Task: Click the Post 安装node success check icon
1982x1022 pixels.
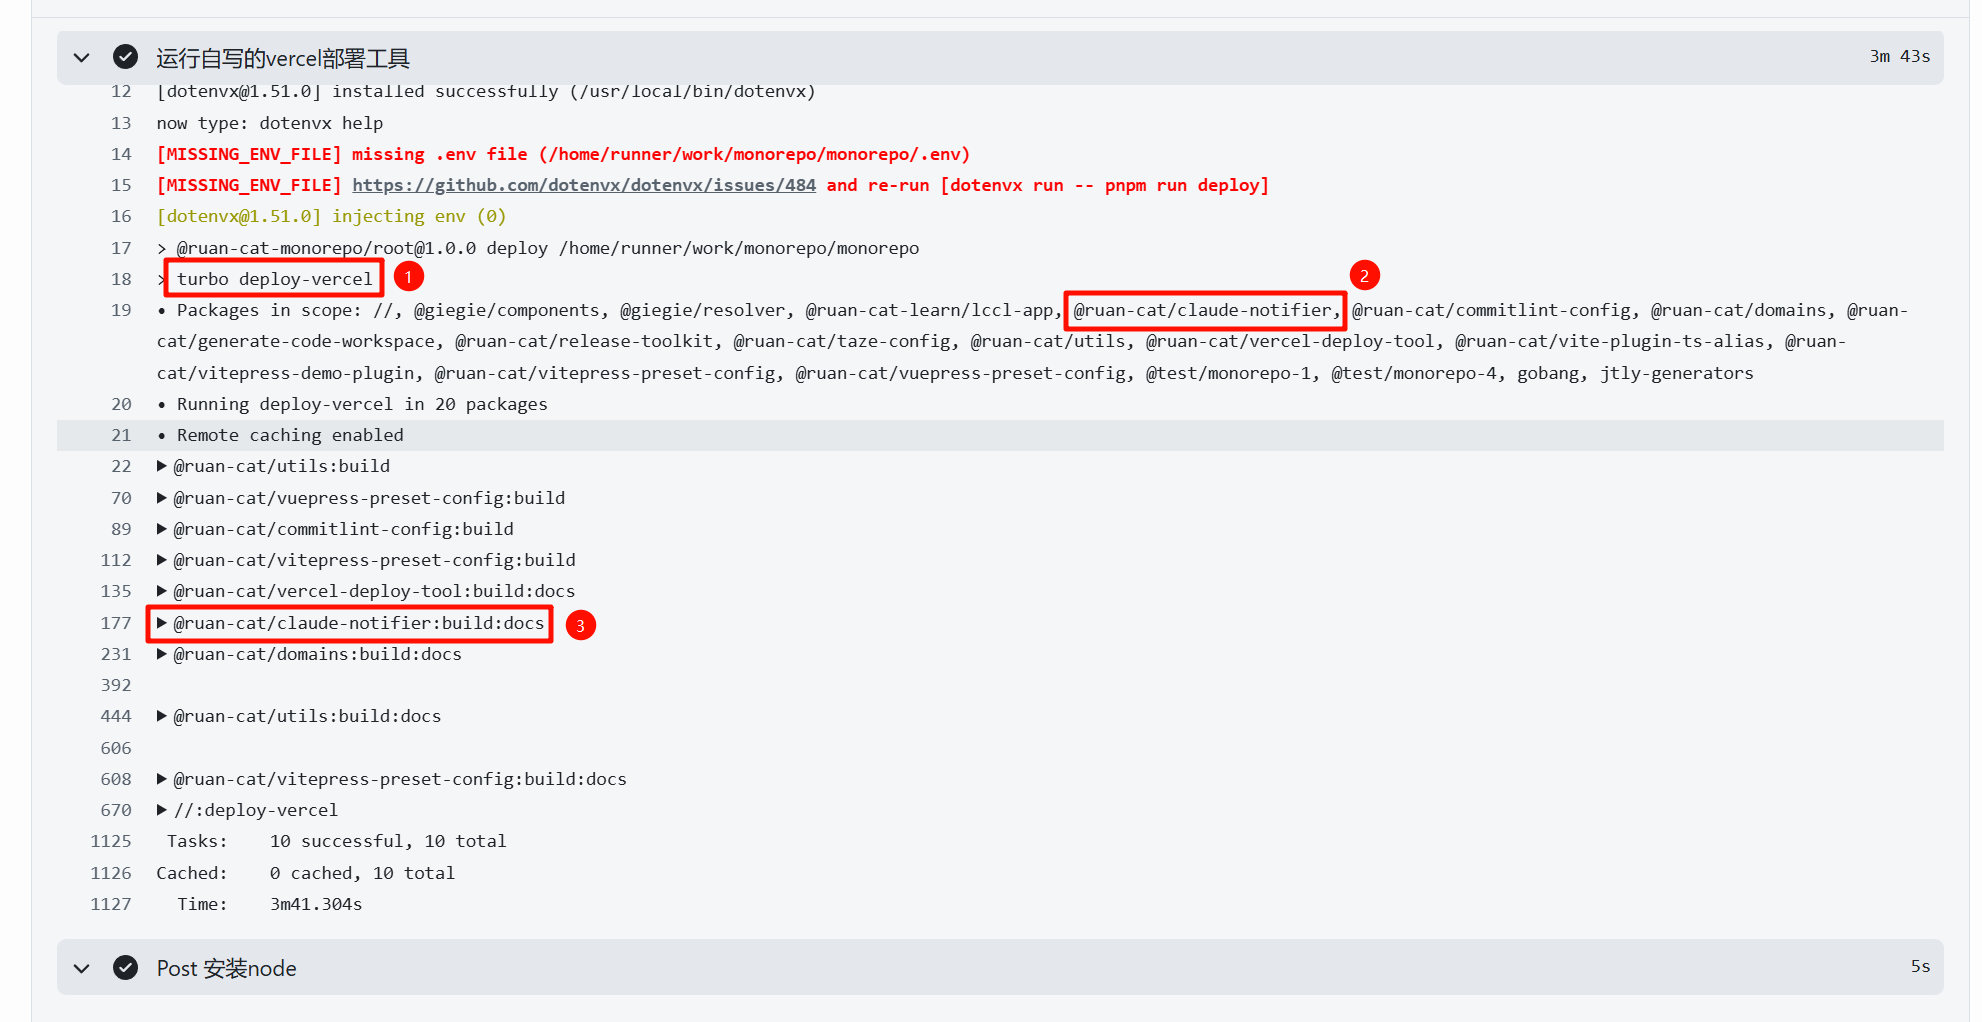Action: tap(125, 968)
